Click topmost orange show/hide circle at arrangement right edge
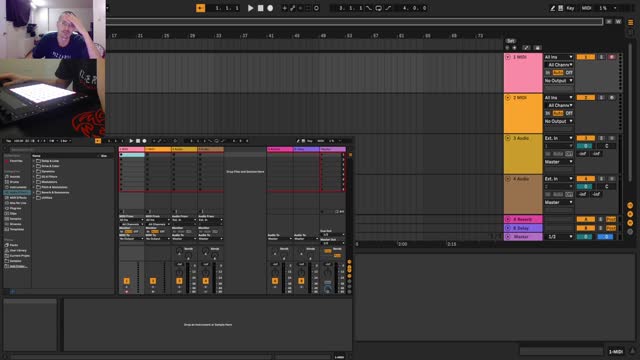Screen dimensions: 640x360 (x=630, y=205)
